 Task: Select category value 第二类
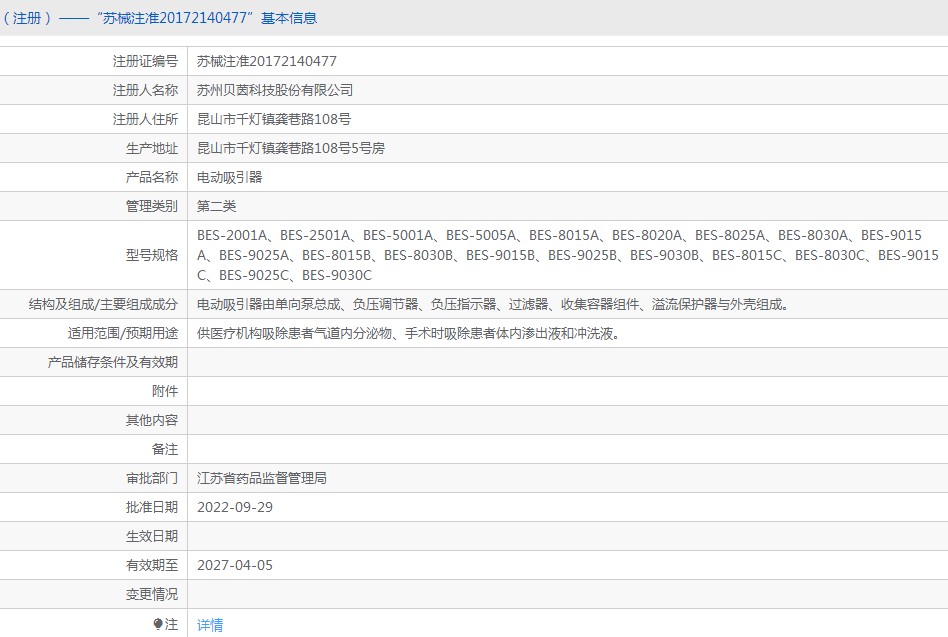pos(216,206)
